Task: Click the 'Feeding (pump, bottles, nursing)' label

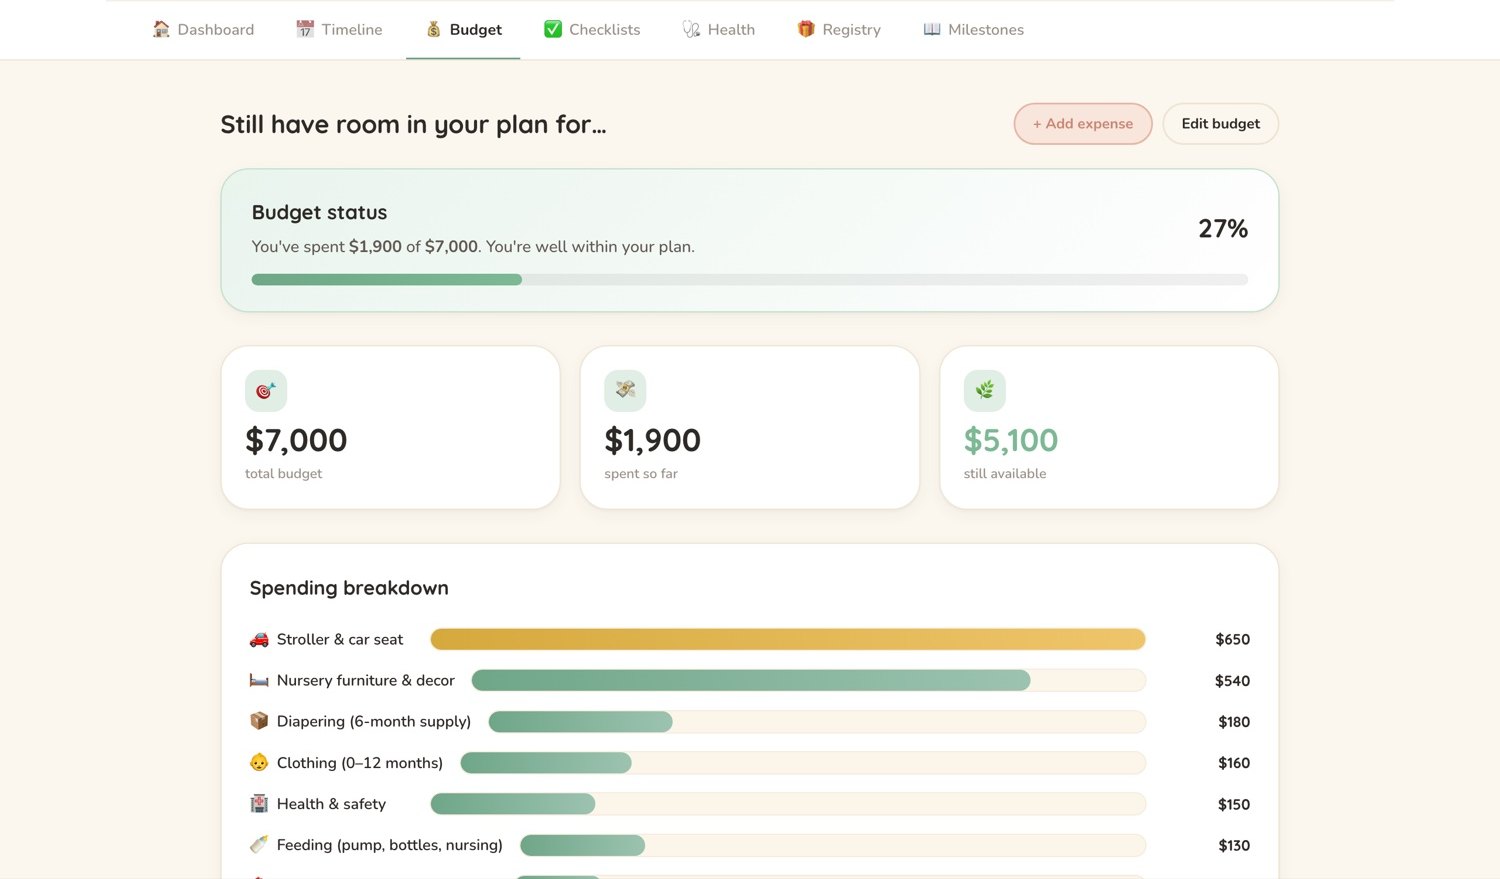Action: [x=390, y=846]
